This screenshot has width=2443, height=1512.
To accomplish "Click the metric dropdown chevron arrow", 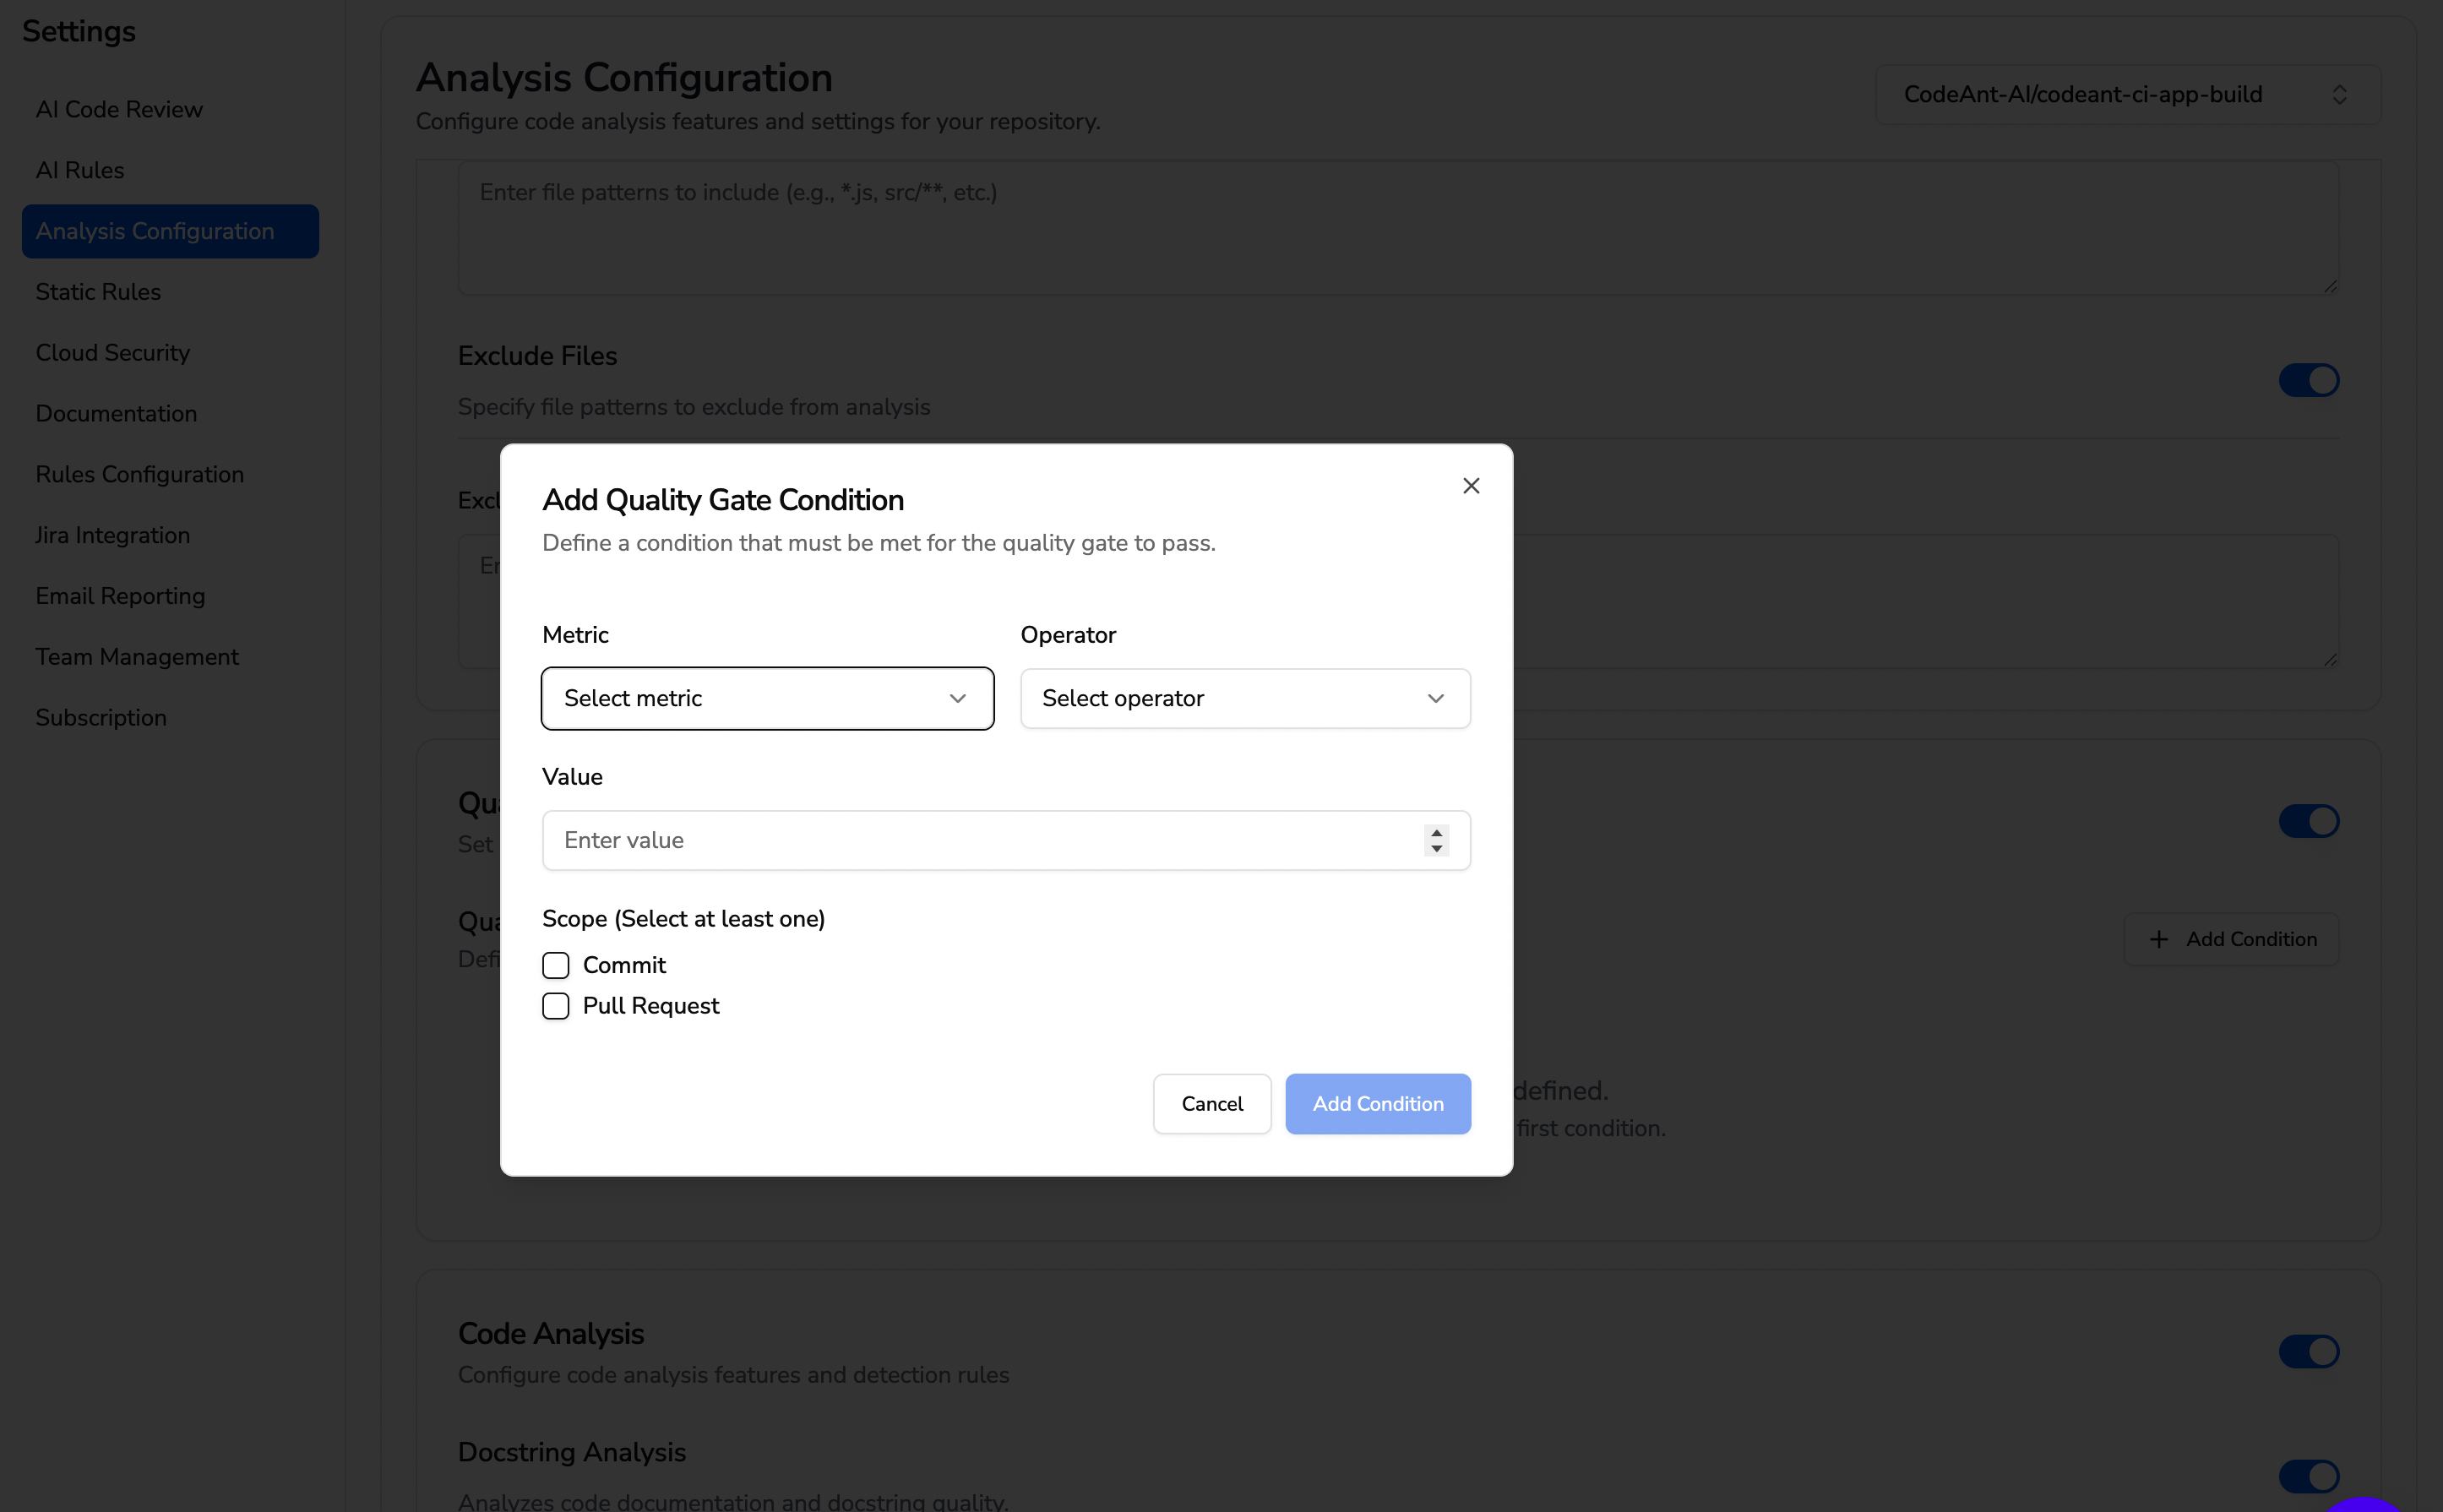I will coord(957,698).
